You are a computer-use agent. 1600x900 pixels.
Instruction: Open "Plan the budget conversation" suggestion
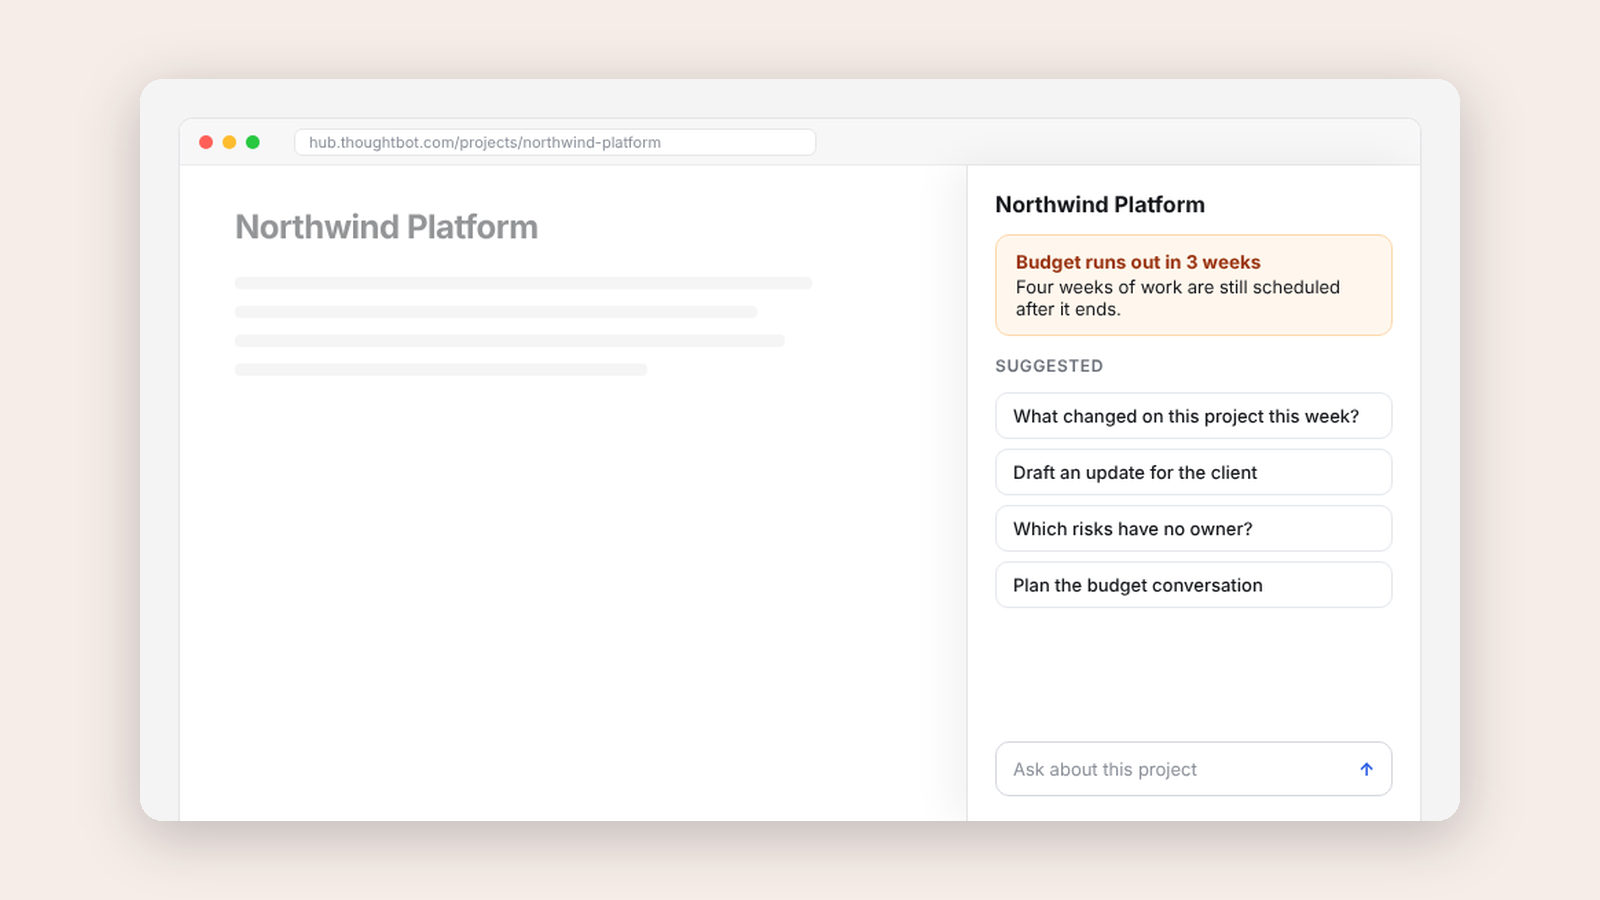coord(1193,585)
